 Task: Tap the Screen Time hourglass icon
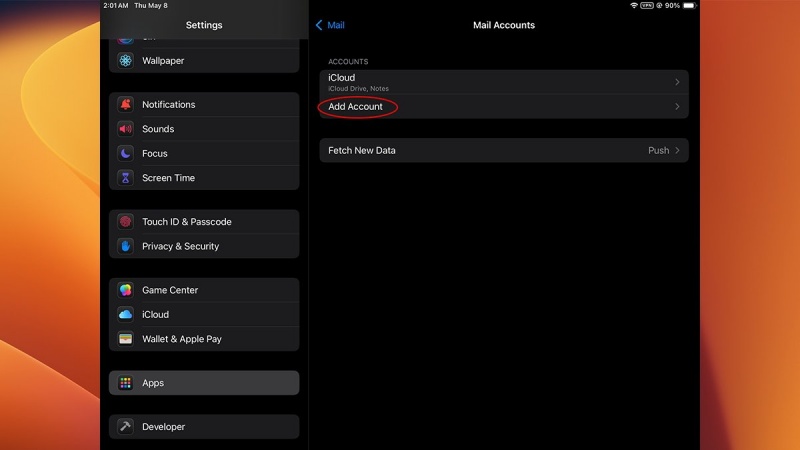pyautogui.click(x=126, y=178)
